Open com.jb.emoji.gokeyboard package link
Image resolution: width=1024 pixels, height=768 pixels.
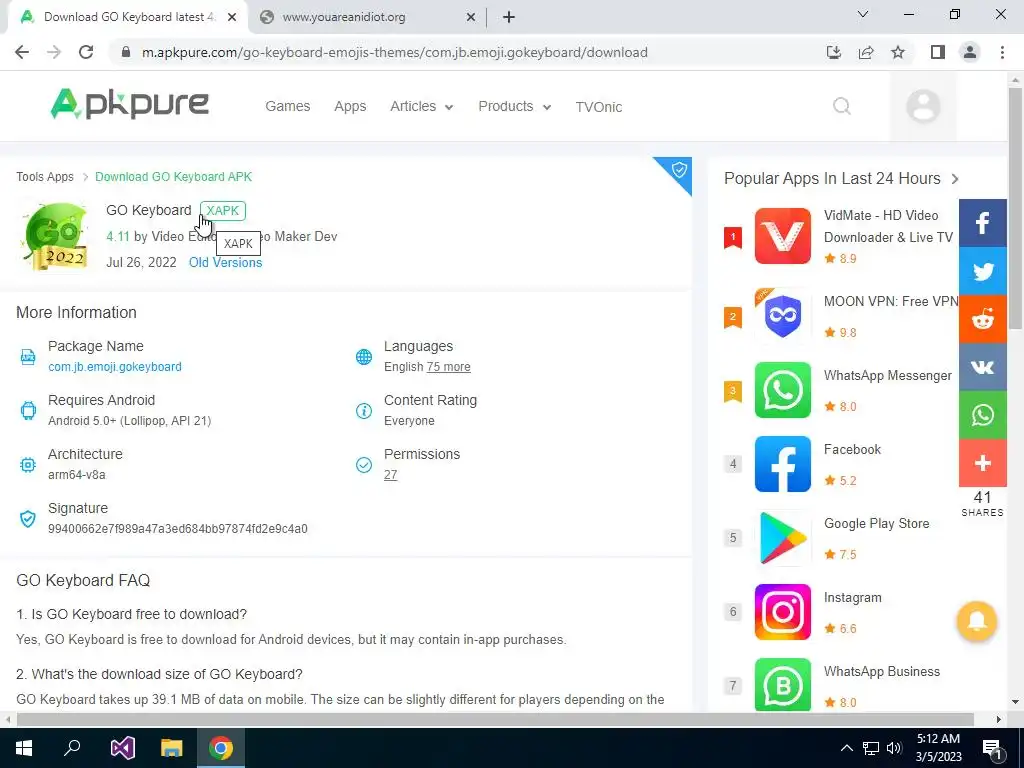click(115, 367)
